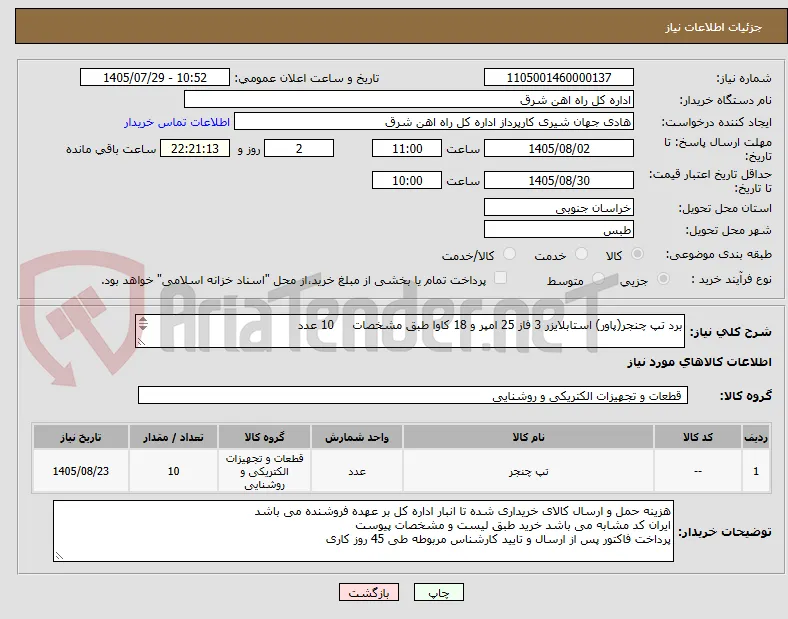Click the delivery province field خراسان جنوبی

point(559,208)
